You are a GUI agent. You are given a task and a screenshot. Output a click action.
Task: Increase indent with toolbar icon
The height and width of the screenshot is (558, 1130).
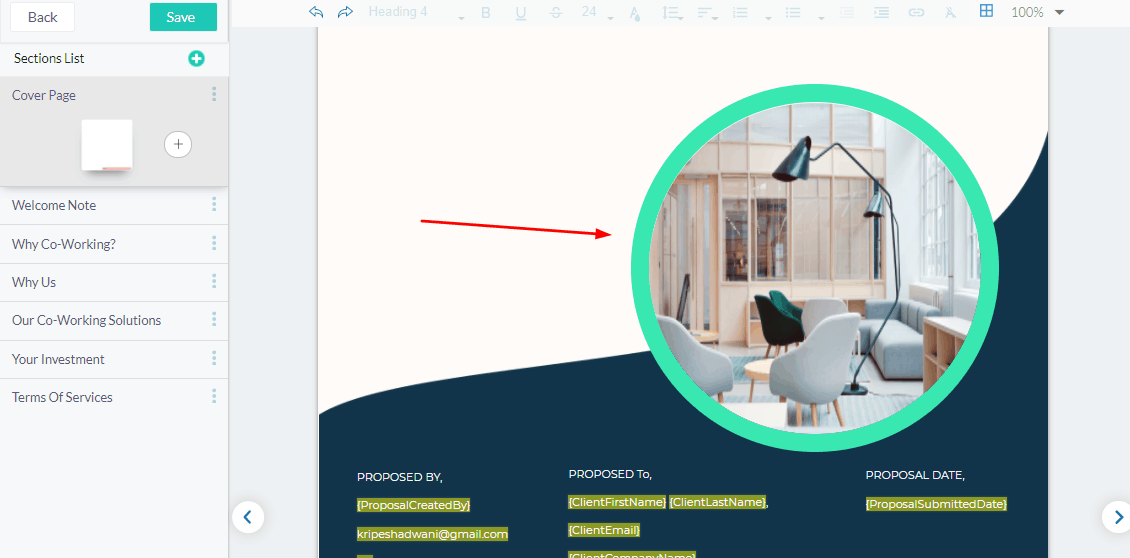(x=881, y=12)
